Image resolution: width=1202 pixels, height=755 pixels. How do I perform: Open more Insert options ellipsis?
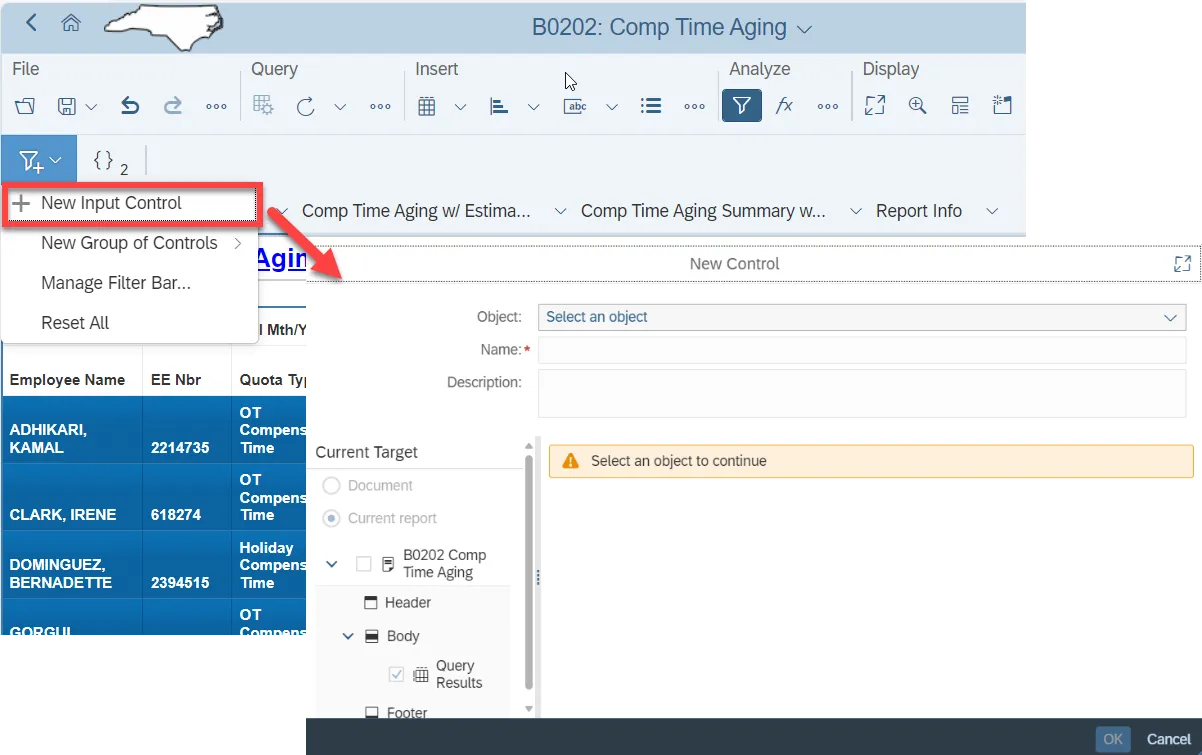click(694, 106)
